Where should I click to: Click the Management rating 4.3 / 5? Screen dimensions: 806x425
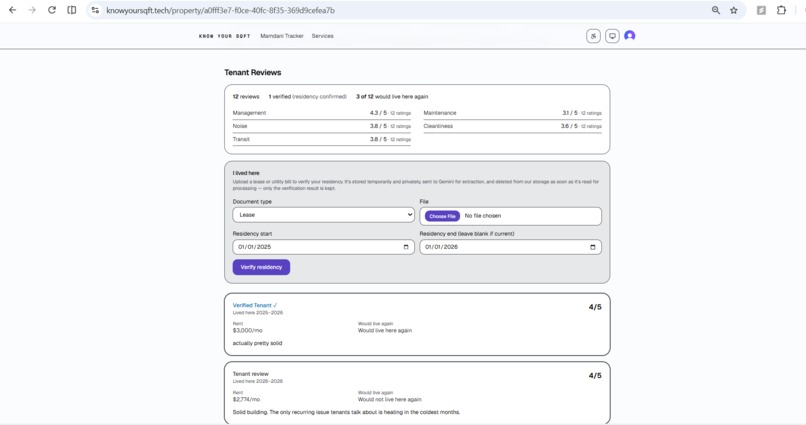pyautogui.click(x=378, y=113)
